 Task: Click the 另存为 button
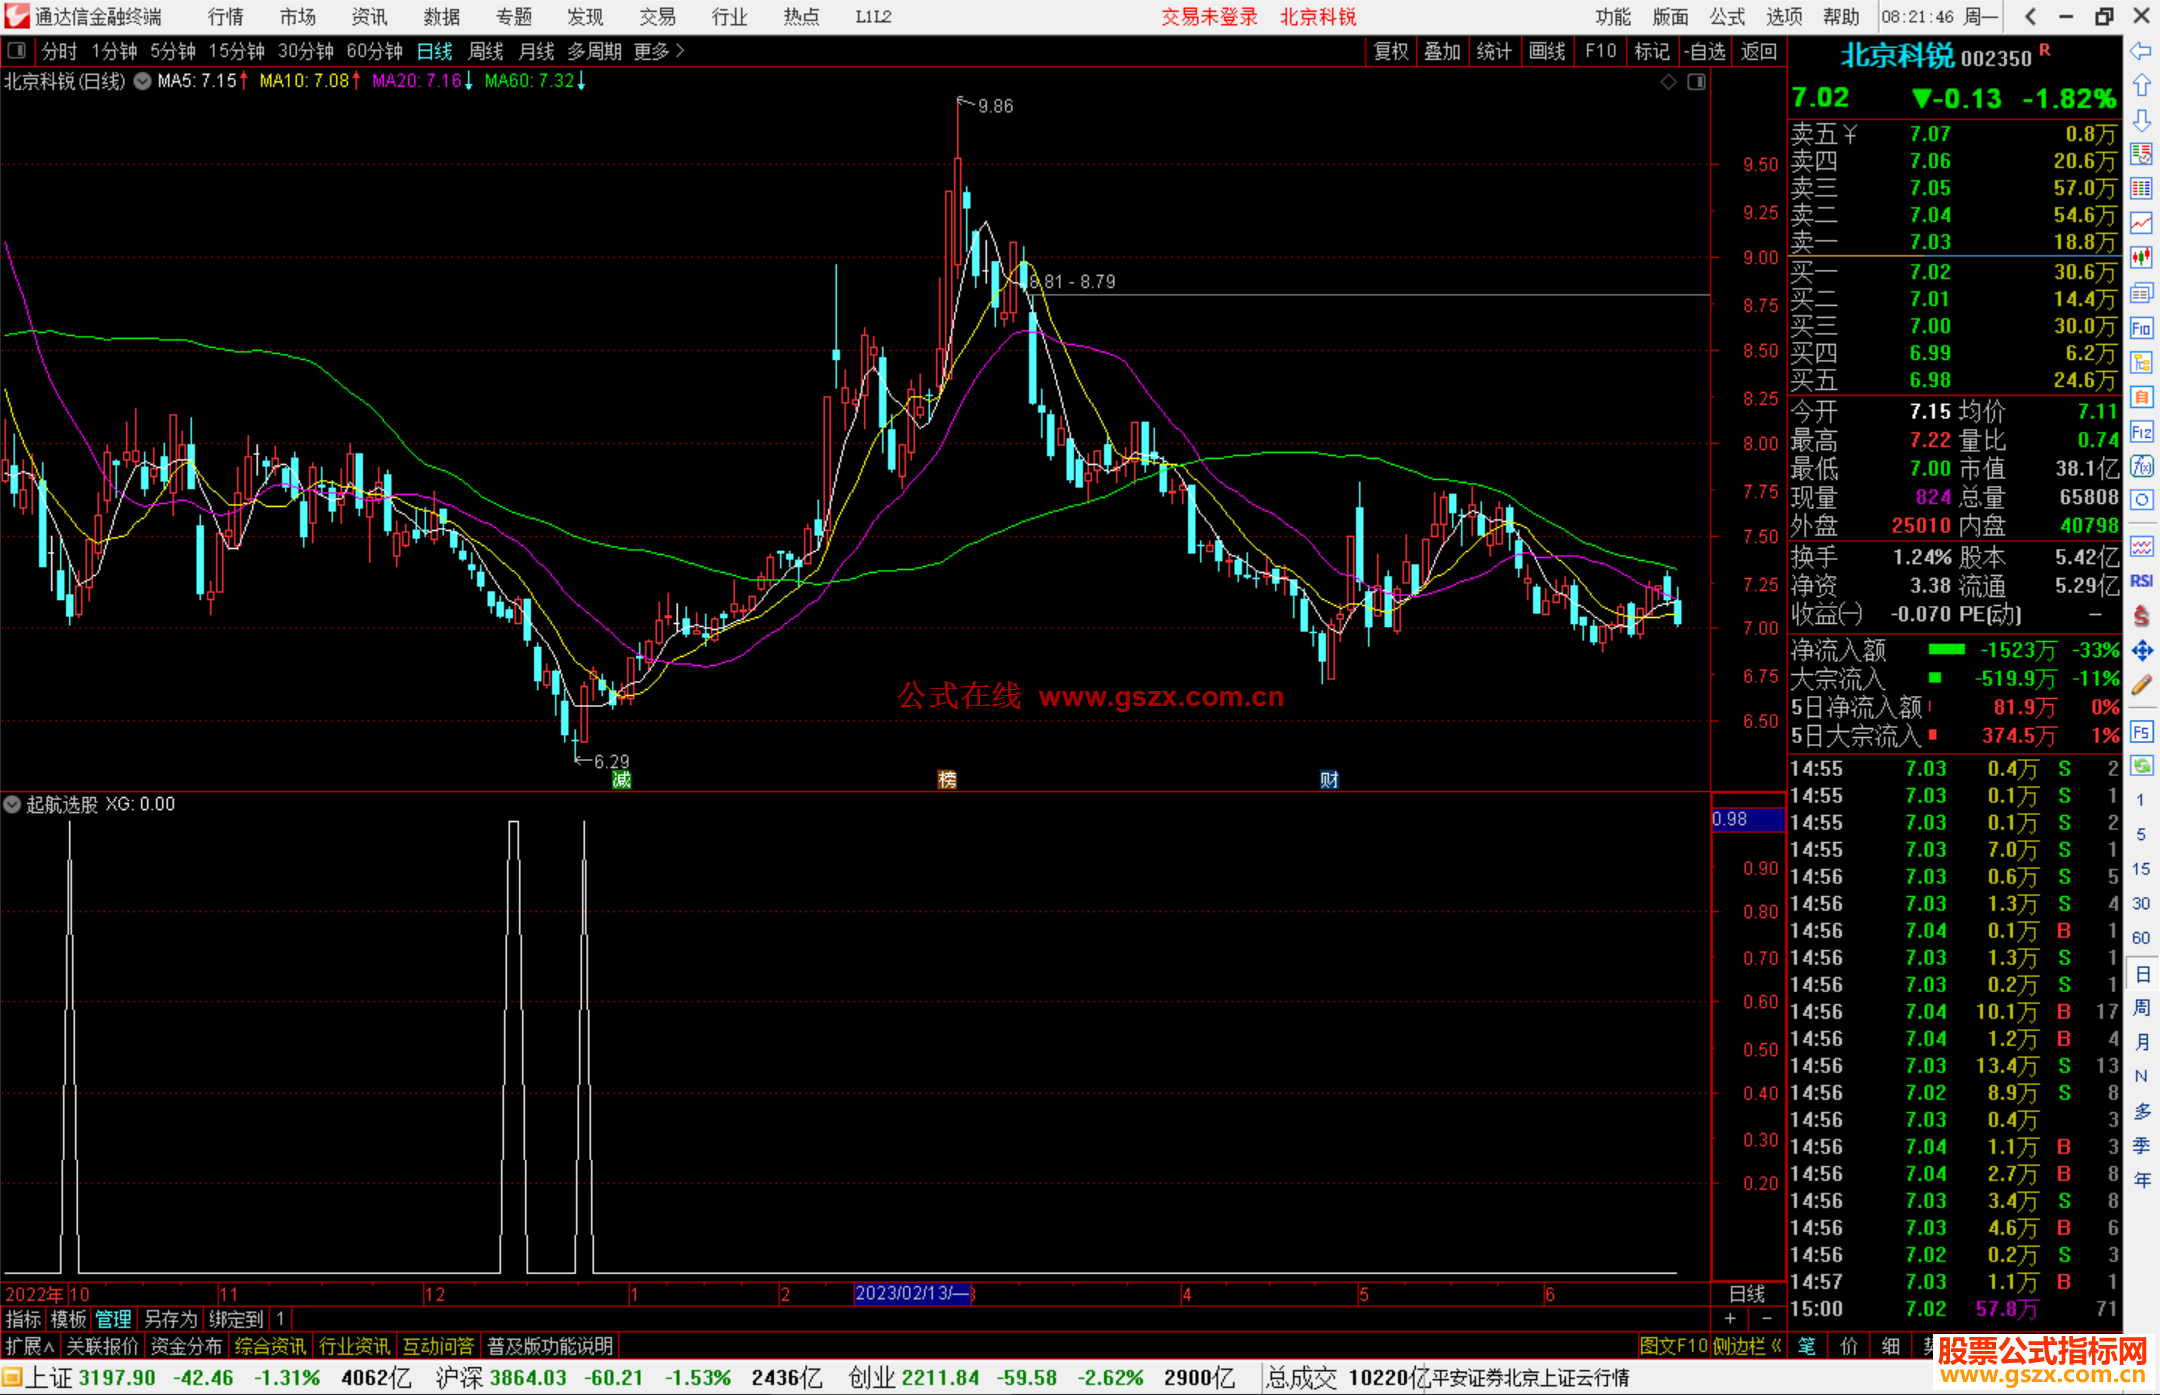[x=170, y=1319]
